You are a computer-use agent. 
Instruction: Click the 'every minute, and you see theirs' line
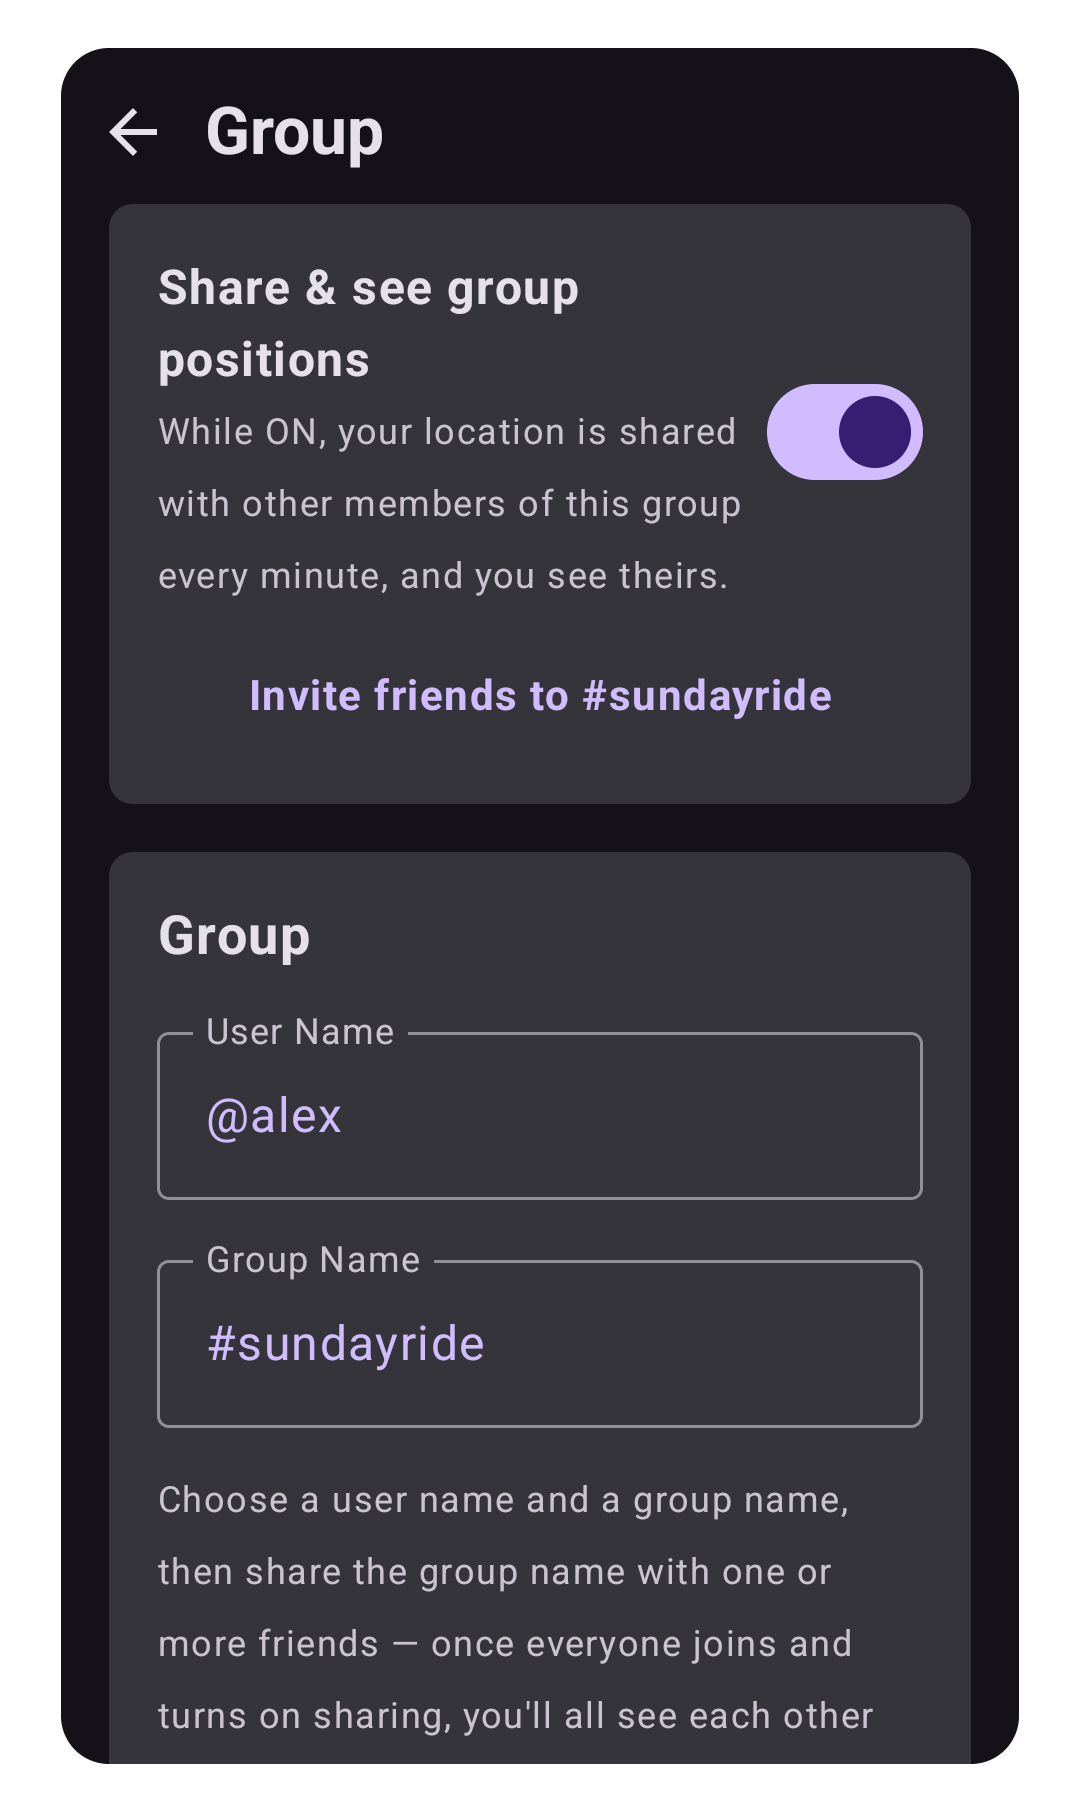click(x=443, y=576)
